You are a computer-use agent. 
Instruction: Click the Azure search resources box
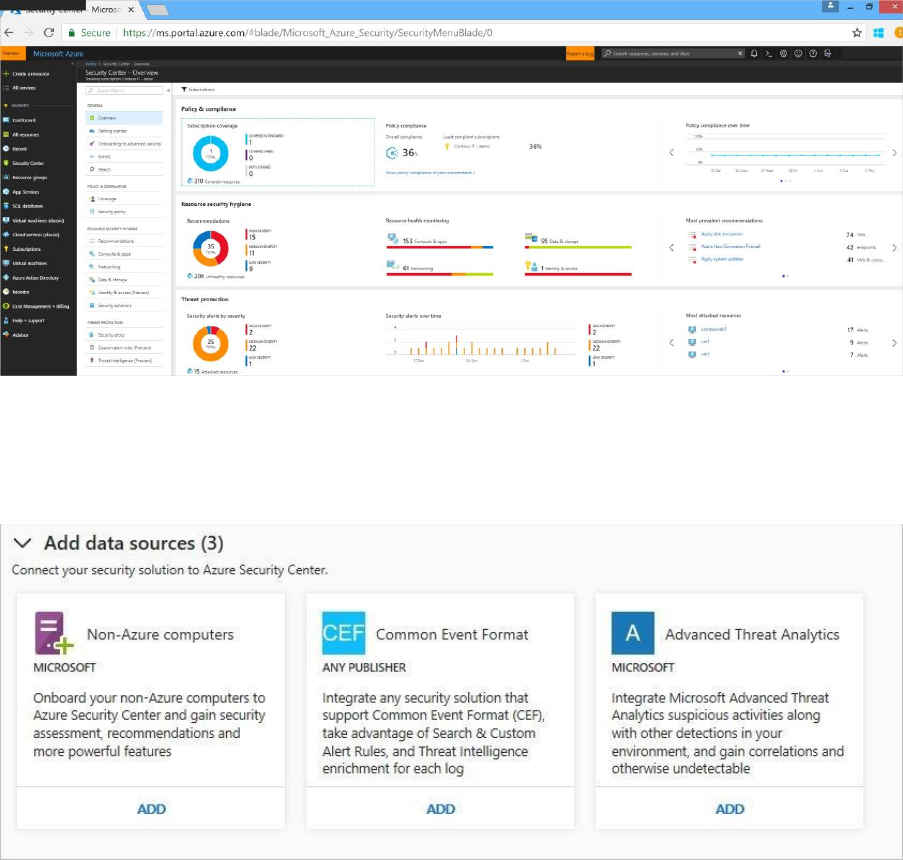[674, 54]
